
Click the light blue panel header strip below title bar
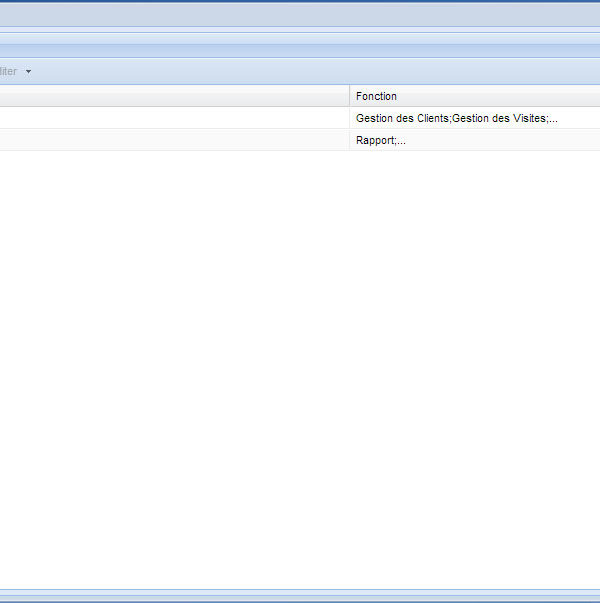[x=300, y=50]
